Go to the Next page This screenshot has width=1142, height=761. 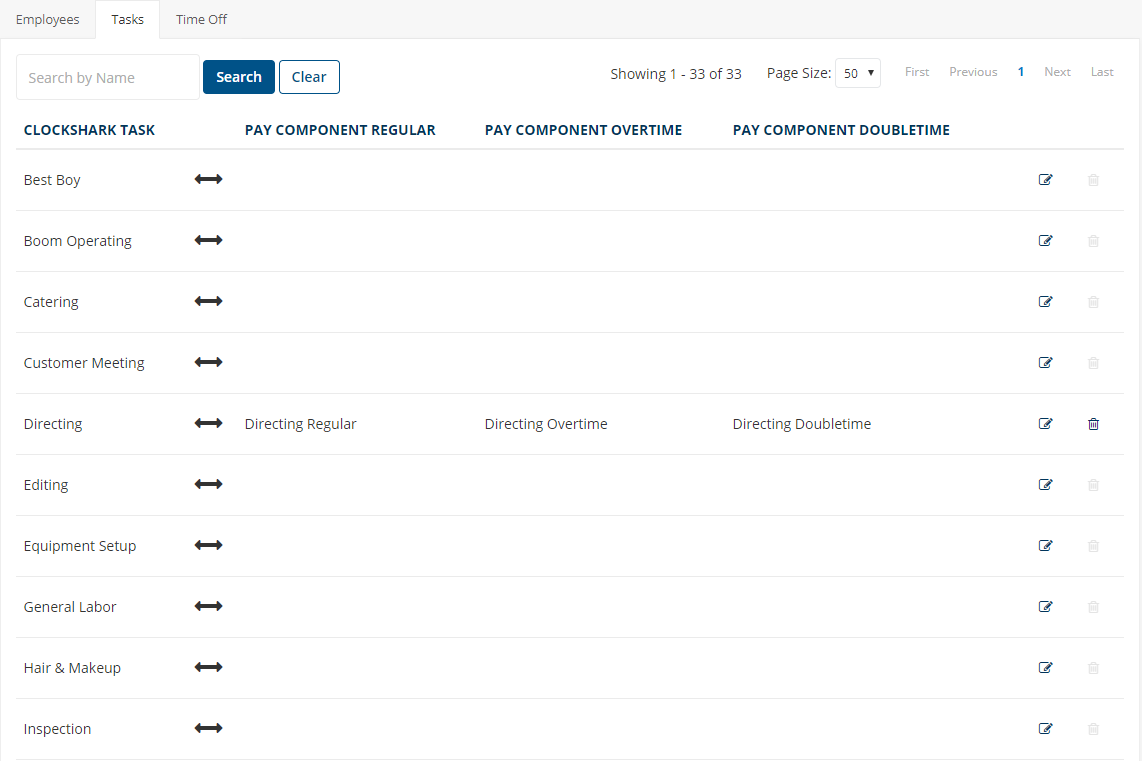point(1057,71)
